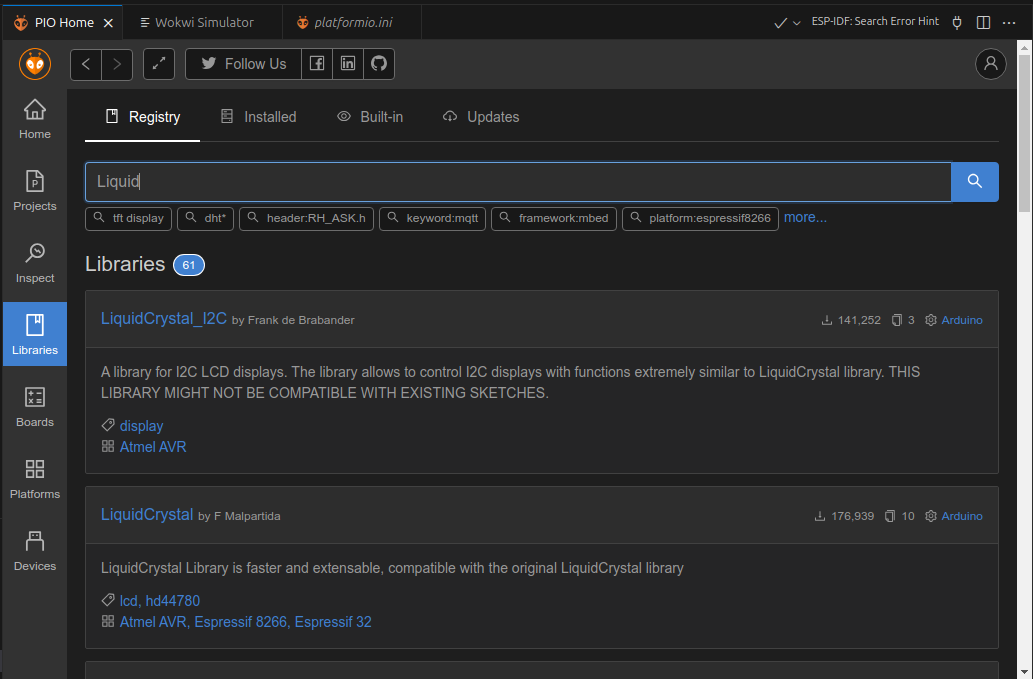Switch to the platformio.ini editor tab

tap(345, 22)
